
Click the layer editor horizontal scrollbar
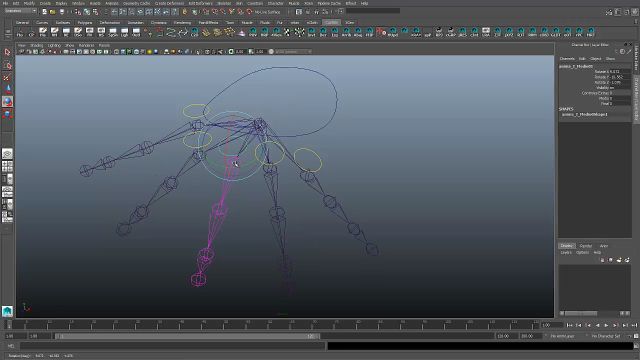[581, 313]
